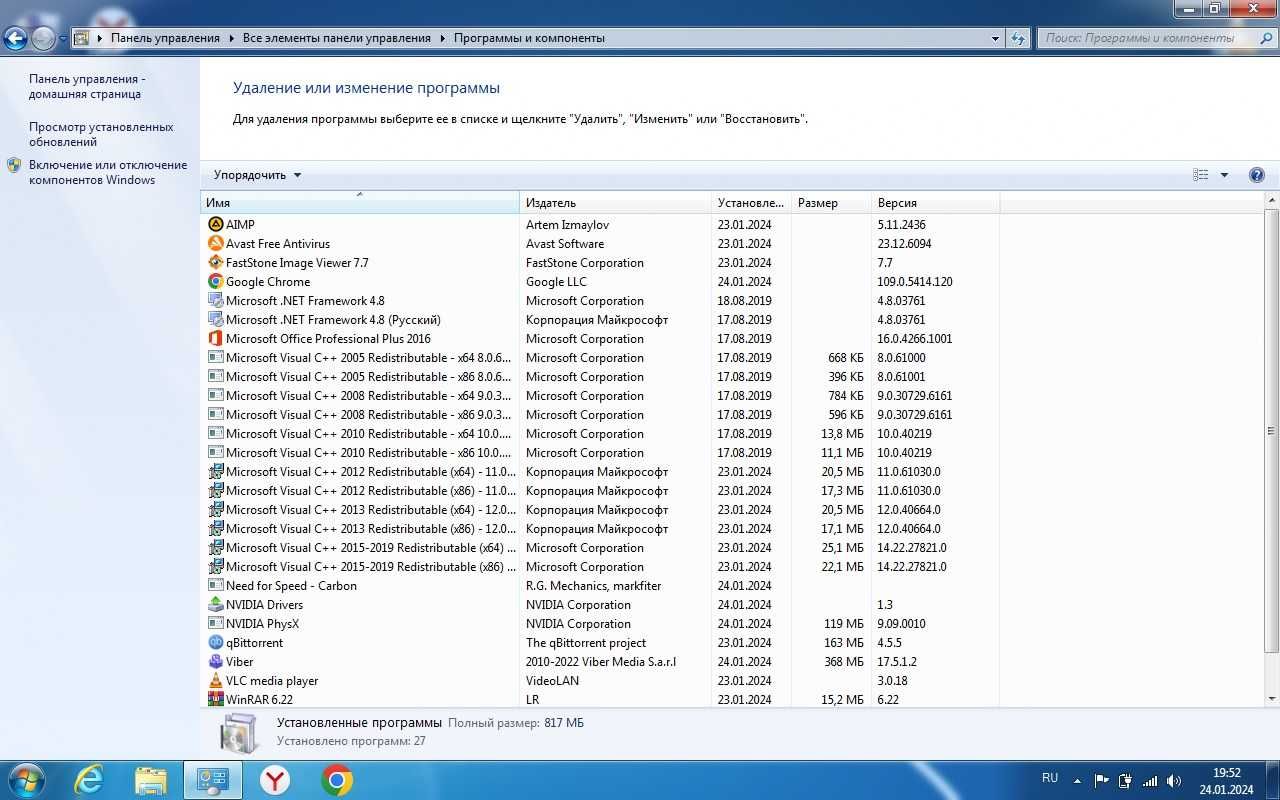The width and height of the screenshot is (1280, 800).
Task: Select Microsoft Visual C++ 2010 Redistributable x64 row
Action: [600, 434]
